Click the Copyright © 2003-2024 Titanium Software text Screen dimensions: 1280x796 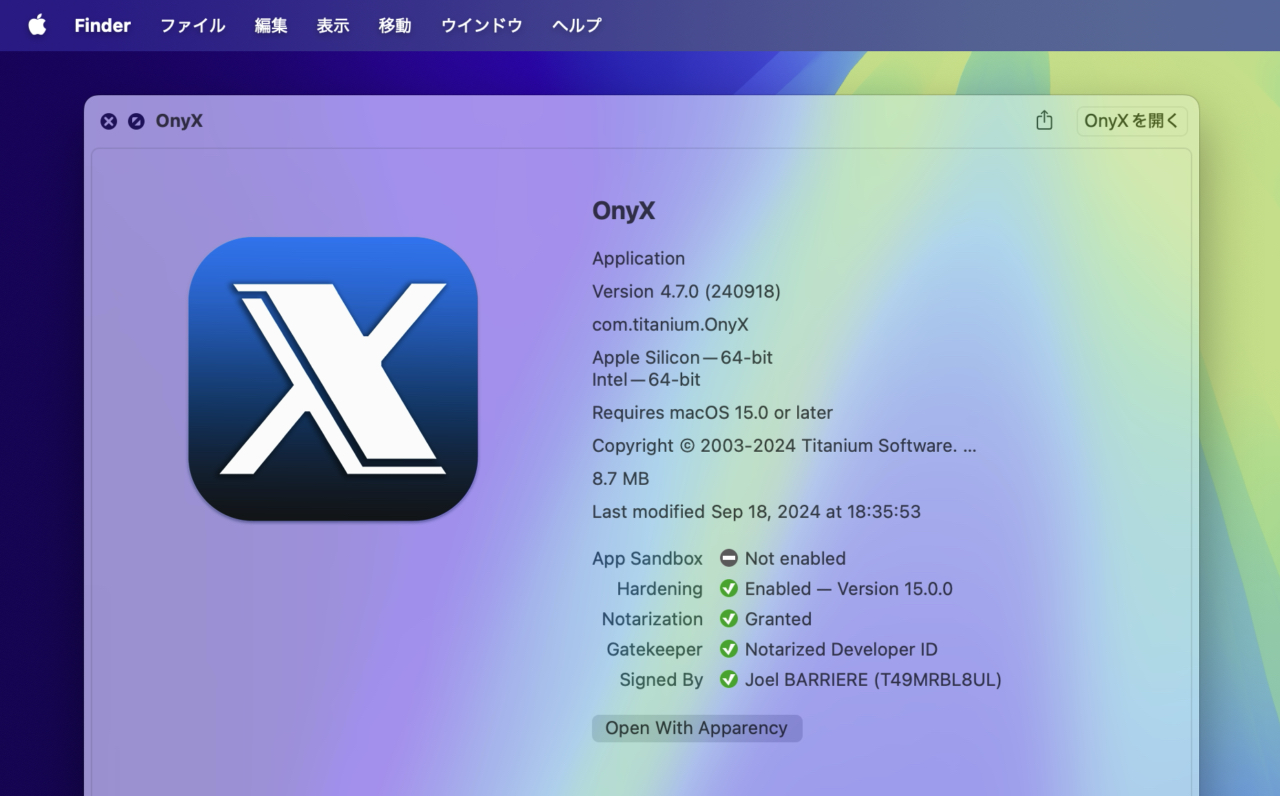784,446
